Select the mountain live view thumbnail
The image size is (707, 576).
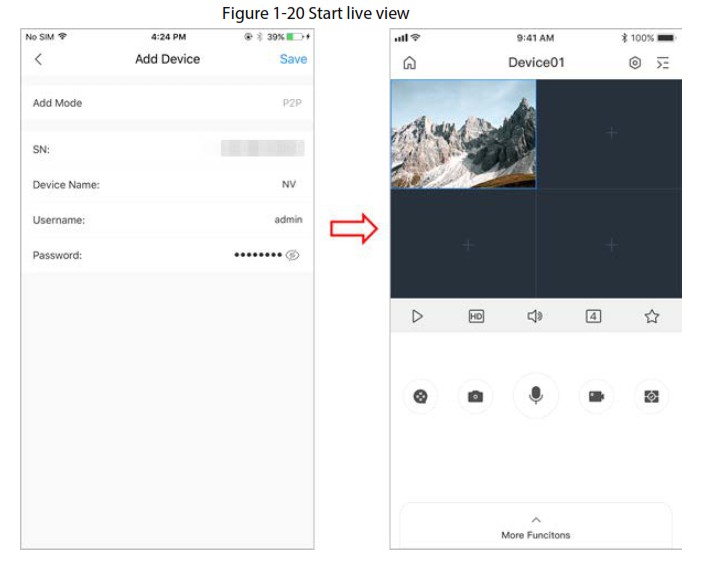point(464,134)
